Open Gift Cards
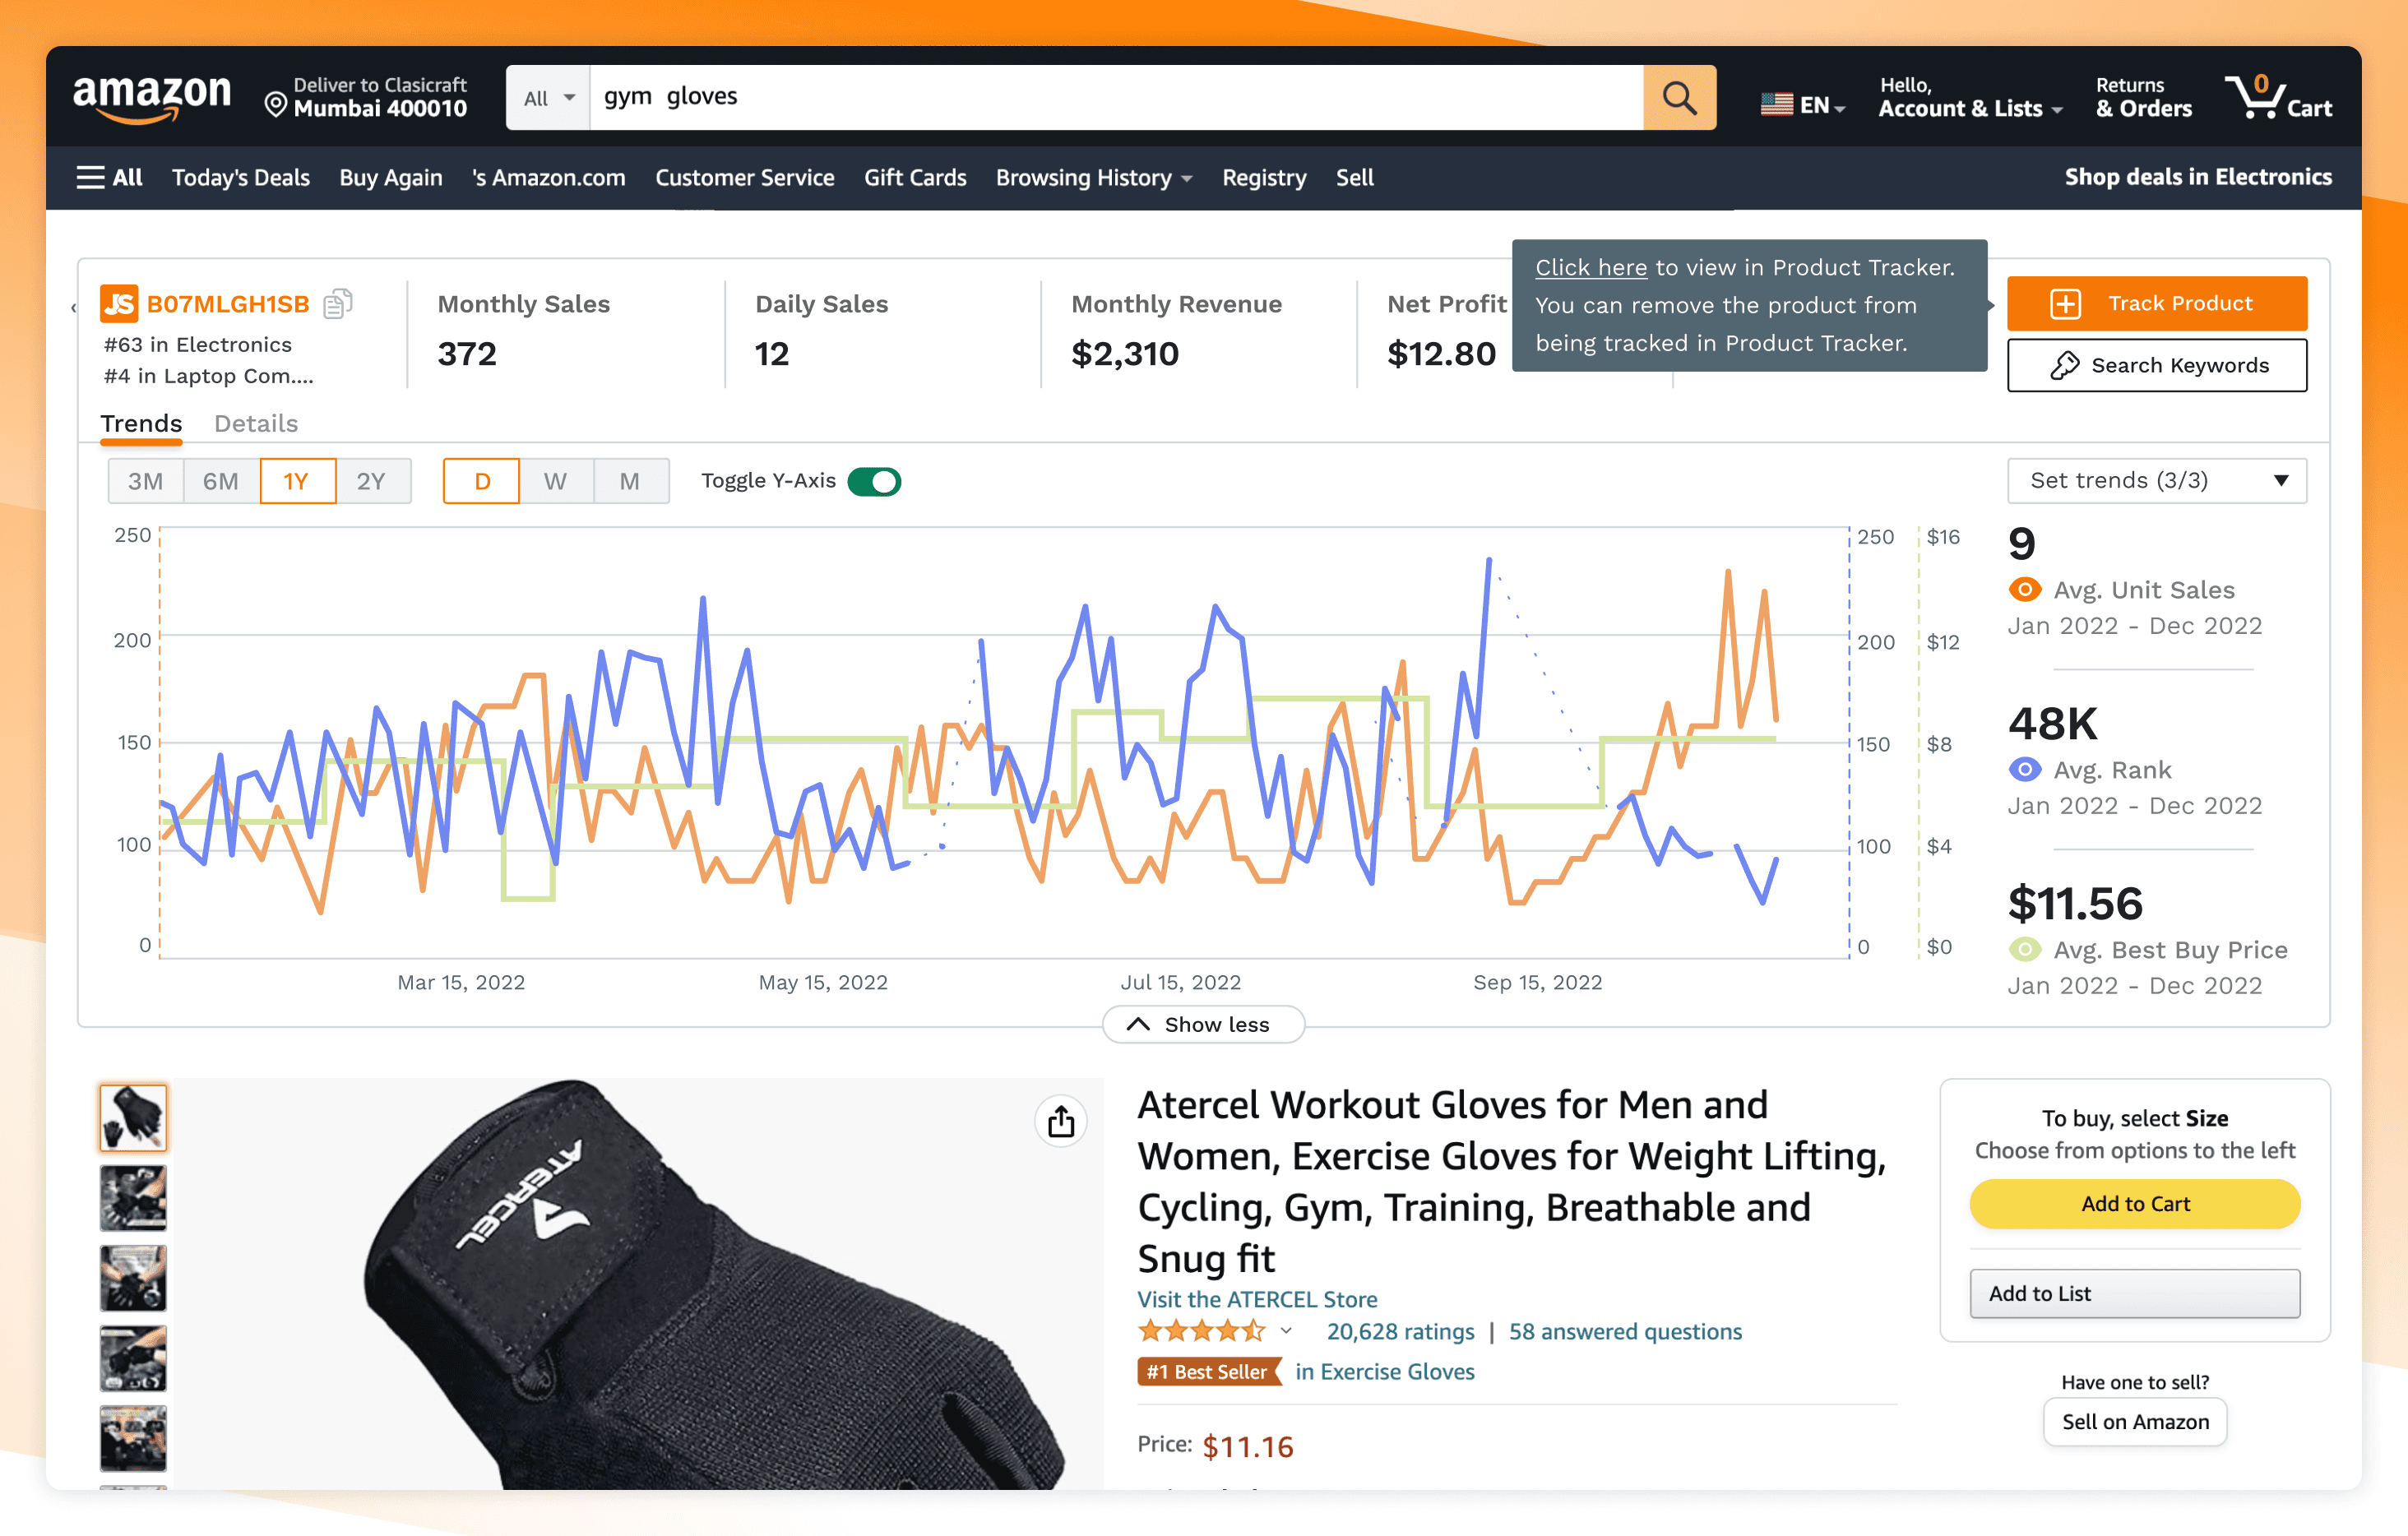 [x=915, y=178]
